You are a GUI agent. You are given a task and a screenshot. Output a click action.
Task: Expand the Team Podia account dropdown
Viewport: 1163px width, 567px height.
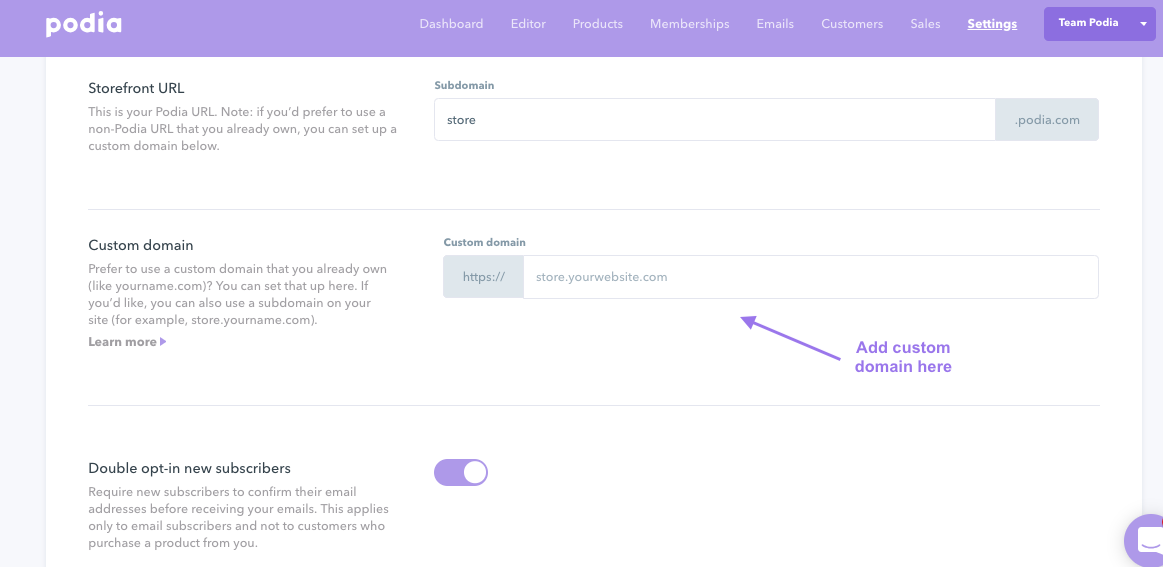pyautogui.click(x=1099, y=24)
